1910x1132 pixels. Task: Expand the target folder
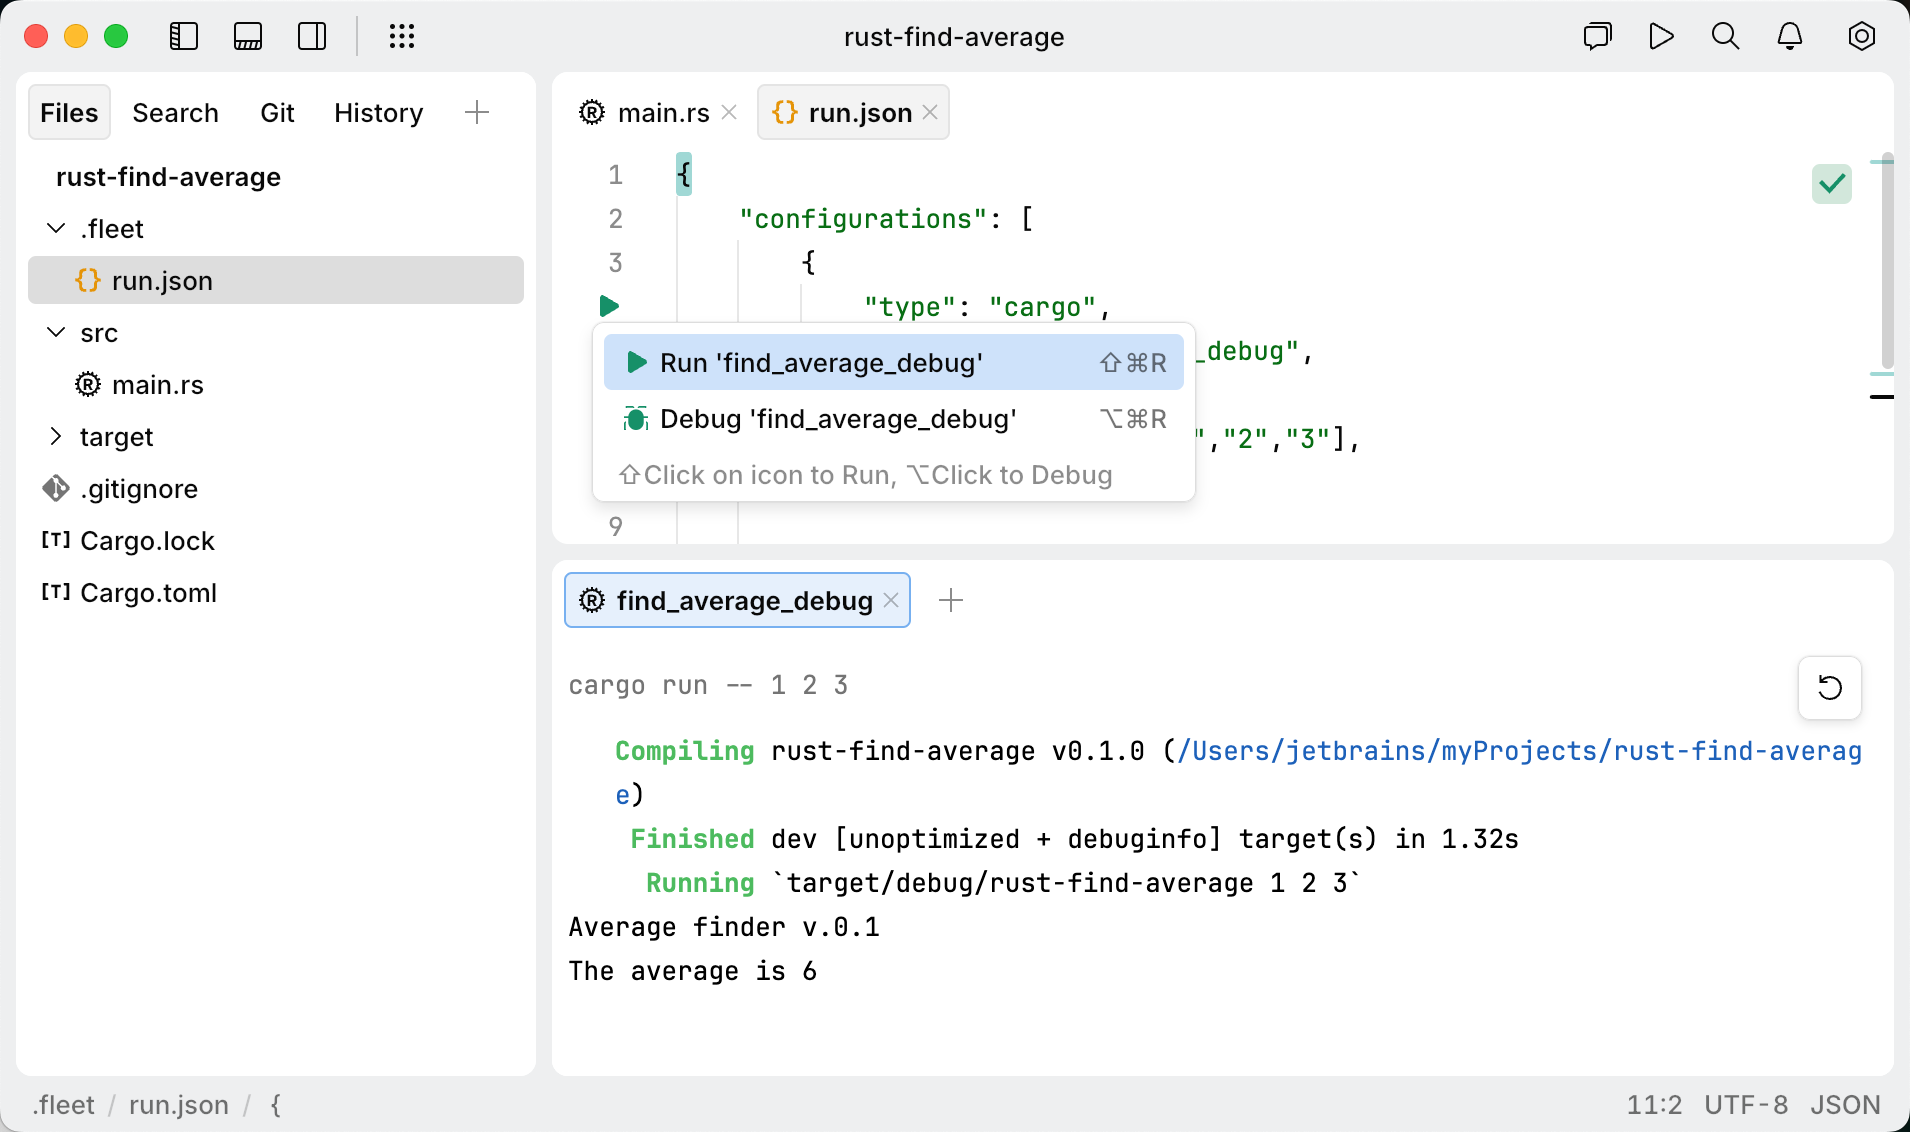point(57,437)
